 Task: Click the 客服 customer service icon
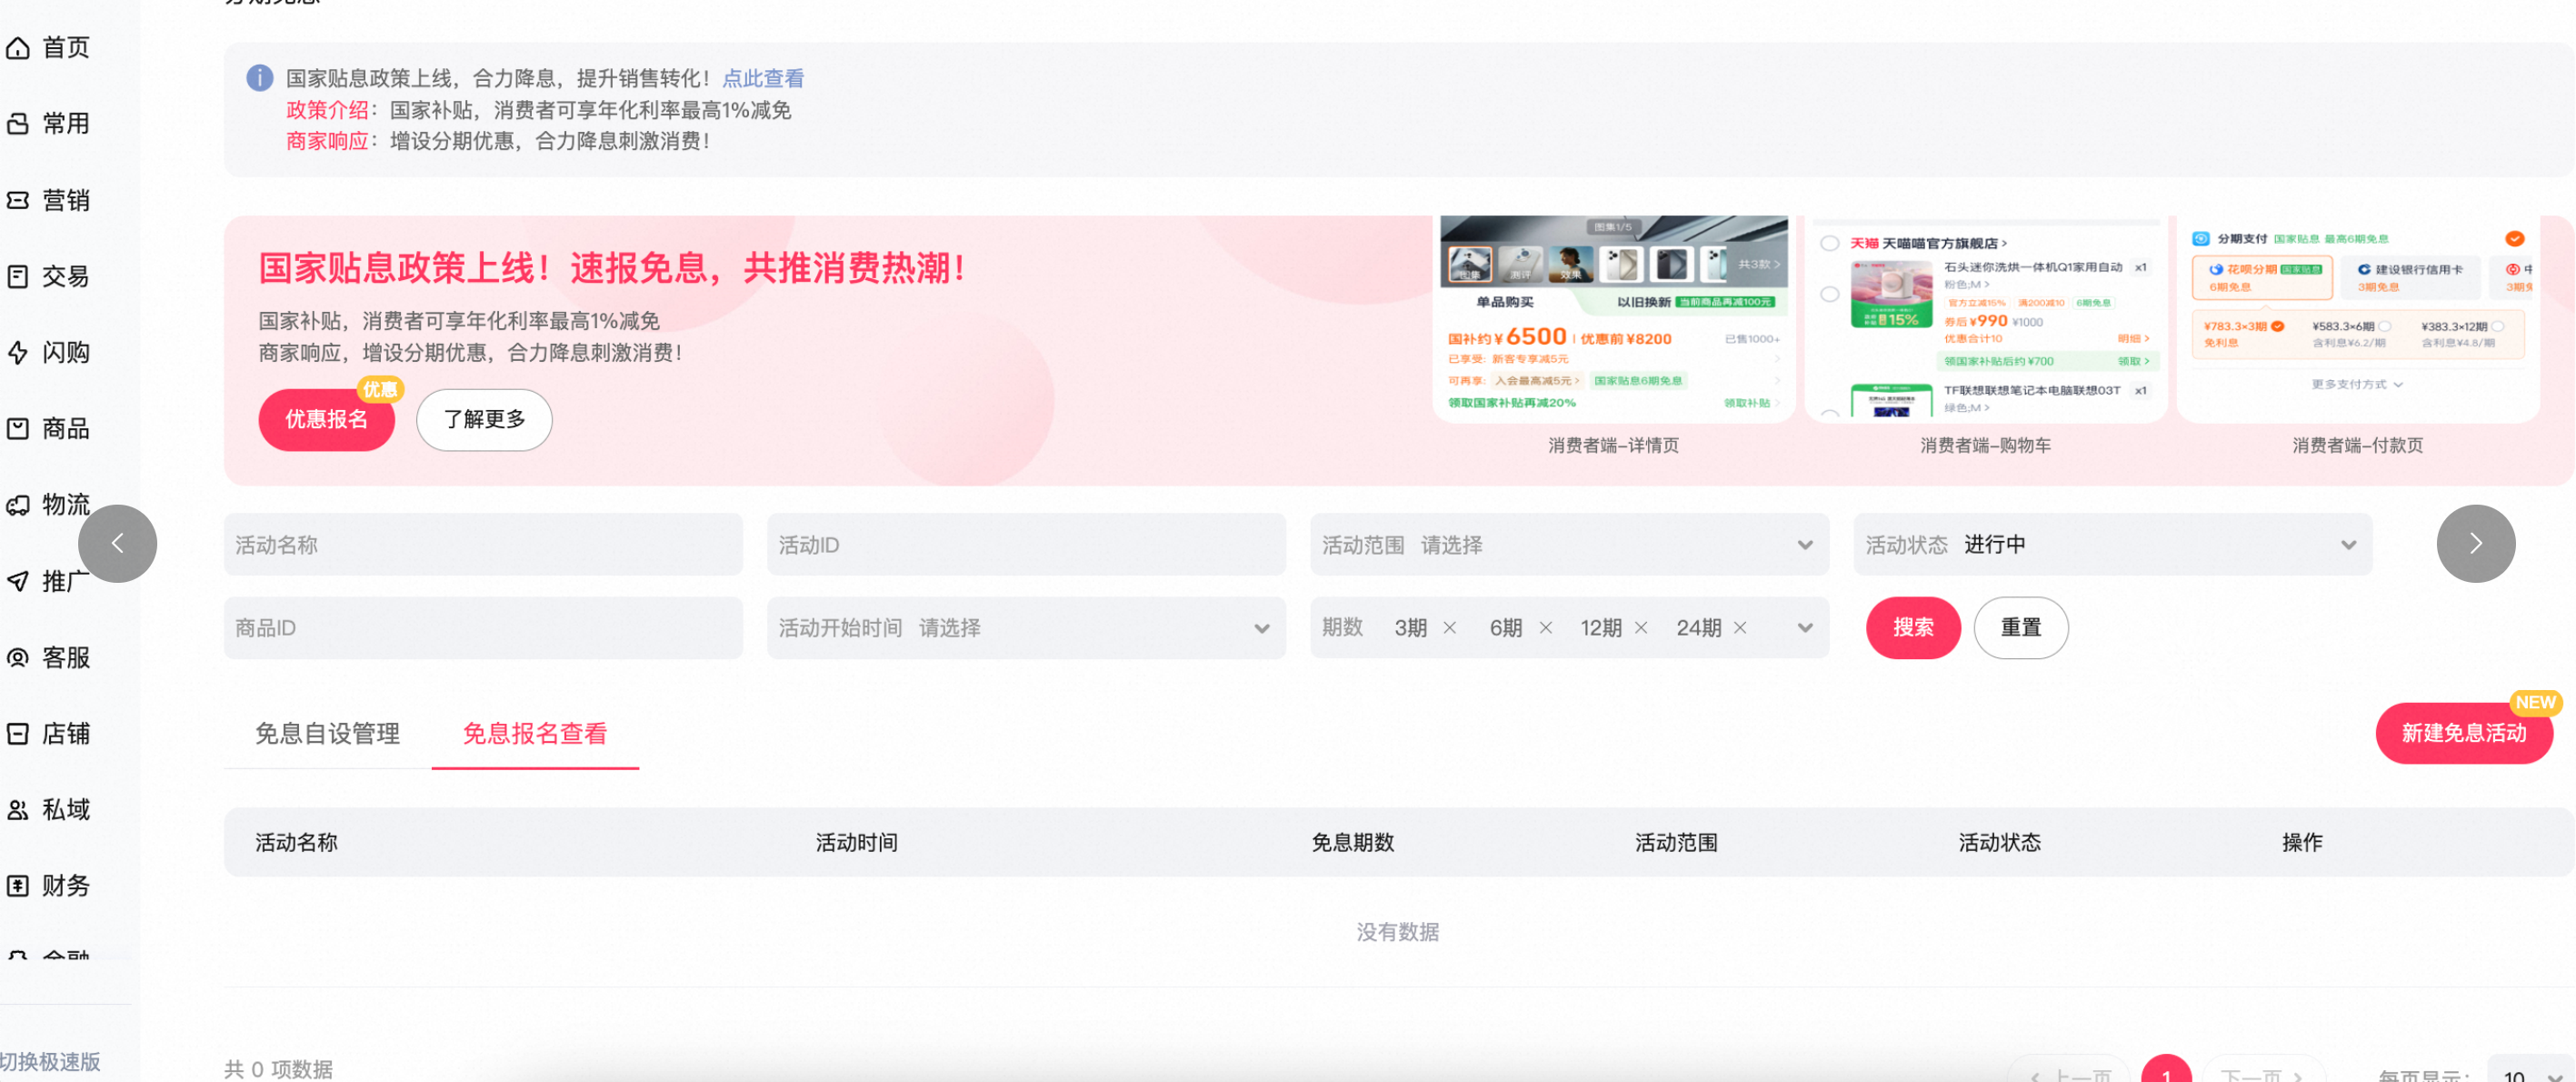(x=18, y=657)
